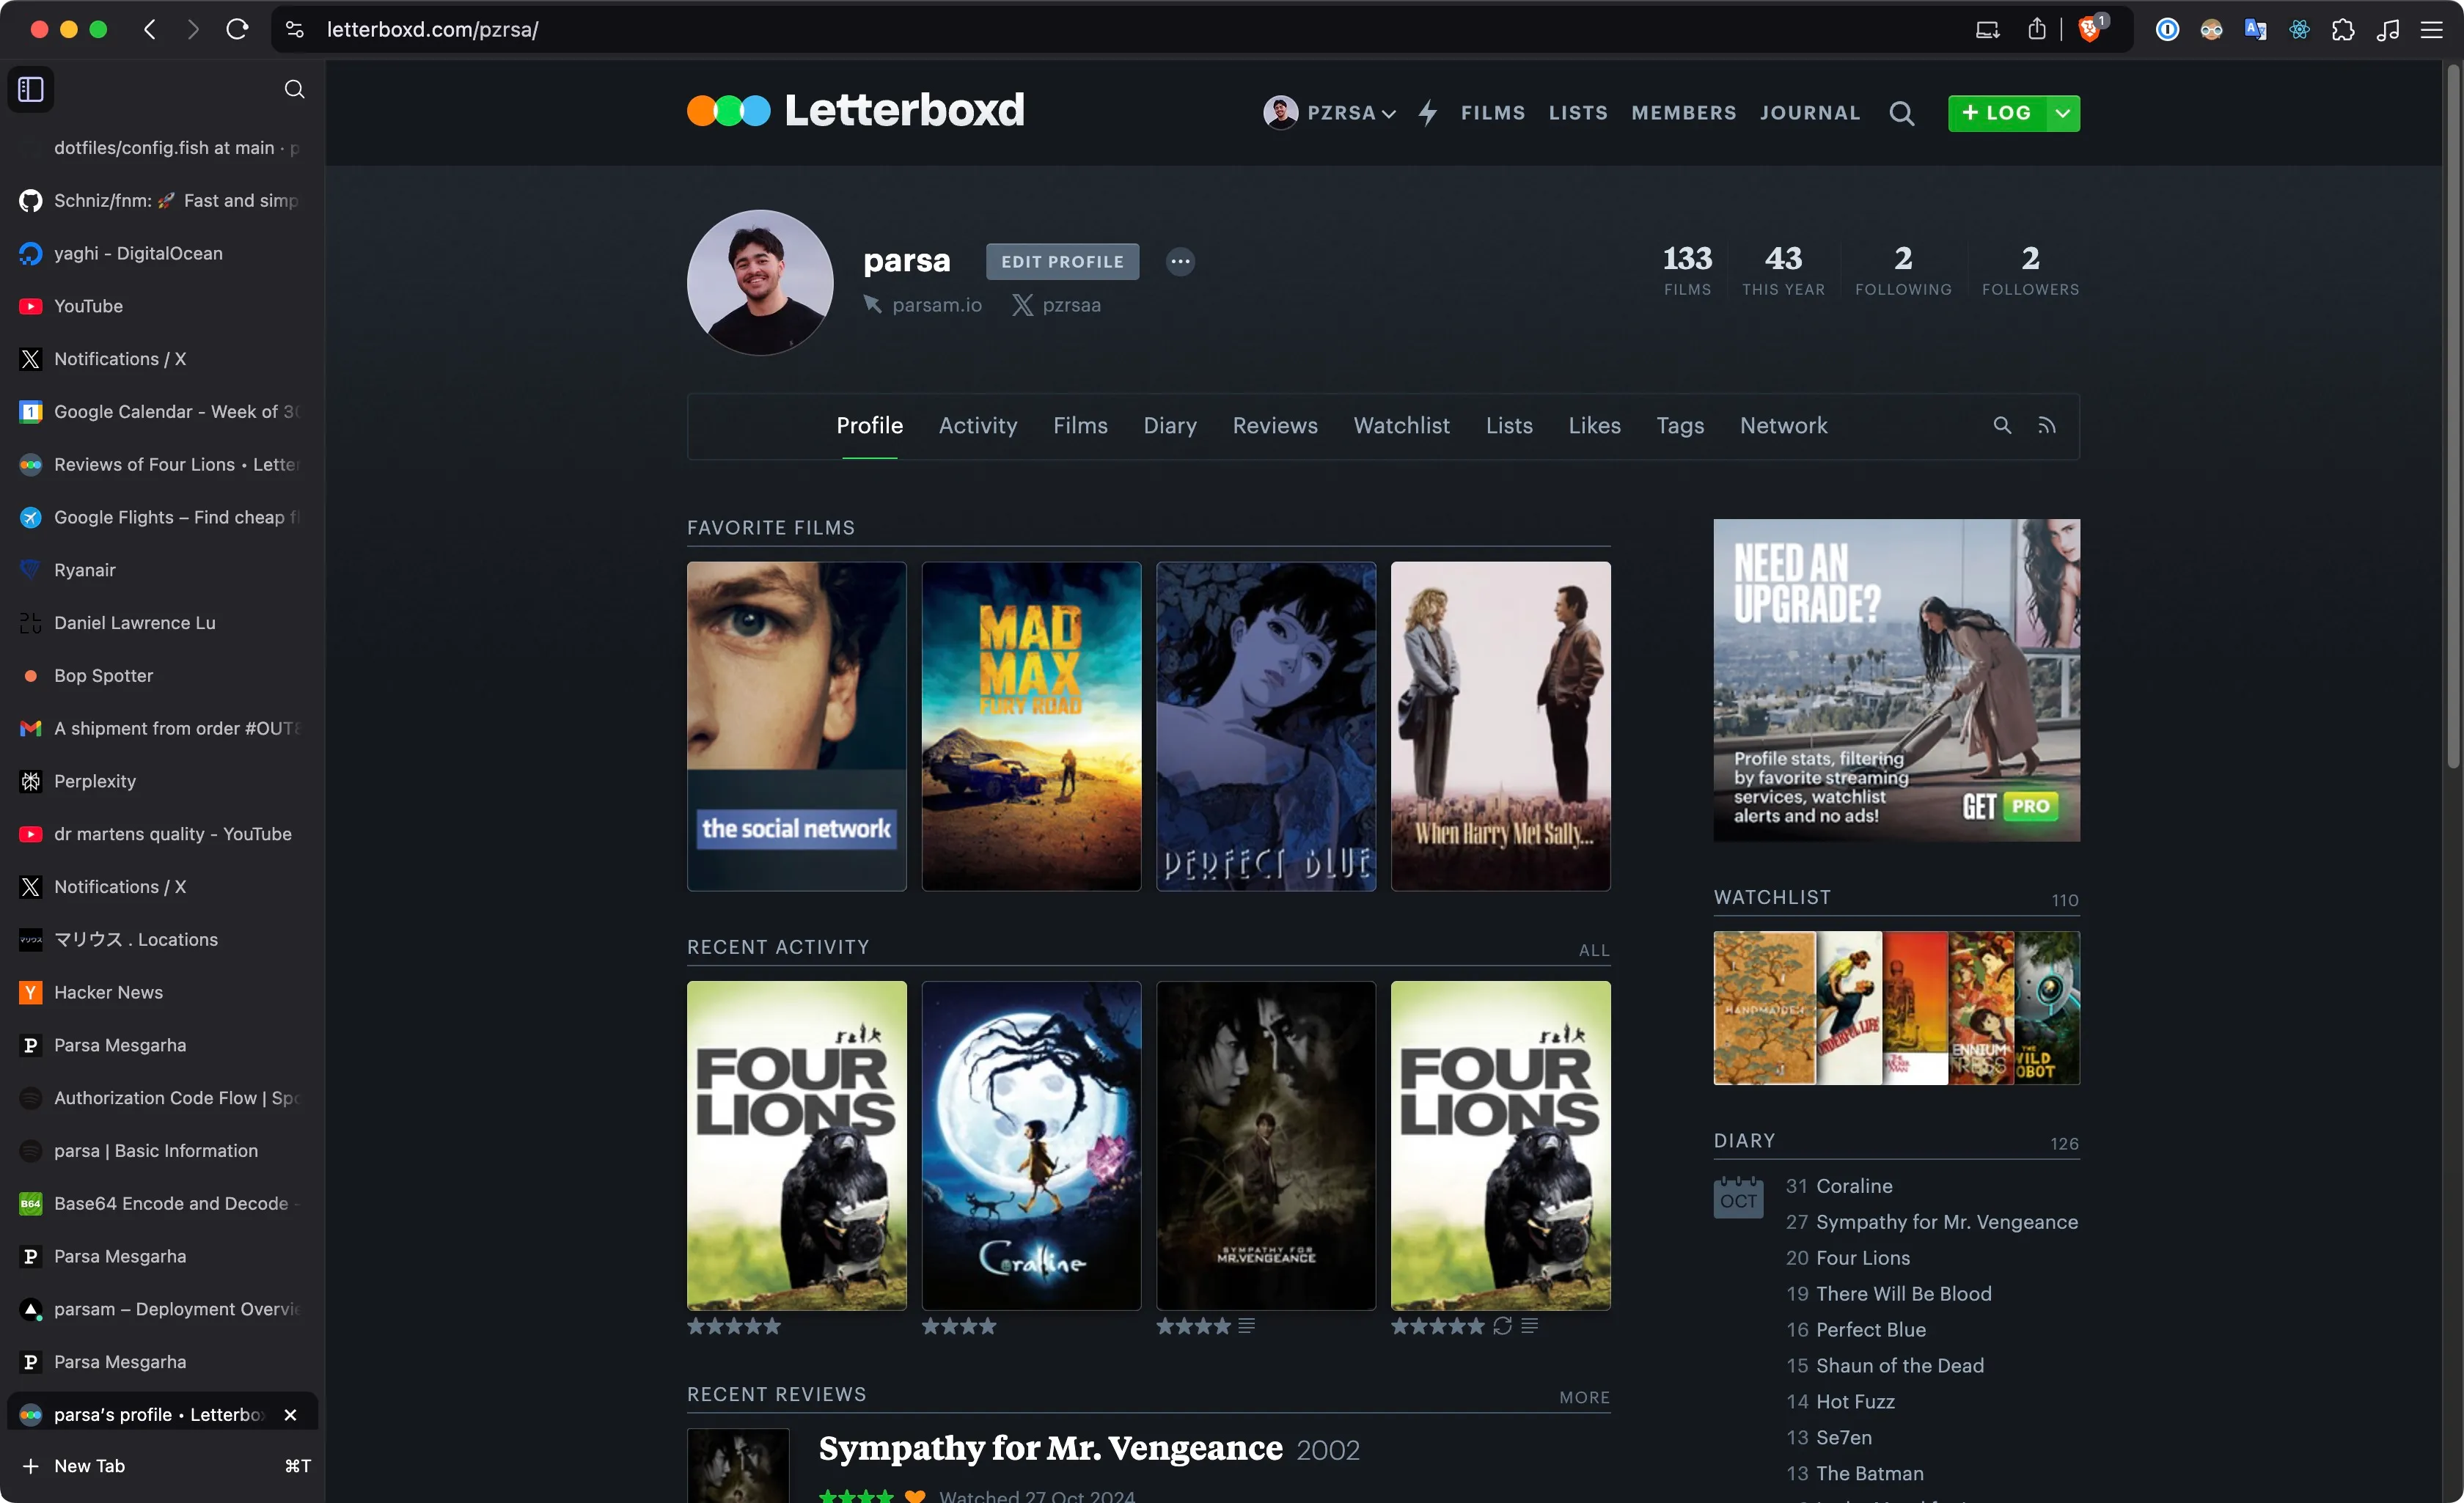Viewport: 2464px width, 1503px height.
Task: Close the parsa's profile Letterboxd tab
Action: pos(290,1414)
